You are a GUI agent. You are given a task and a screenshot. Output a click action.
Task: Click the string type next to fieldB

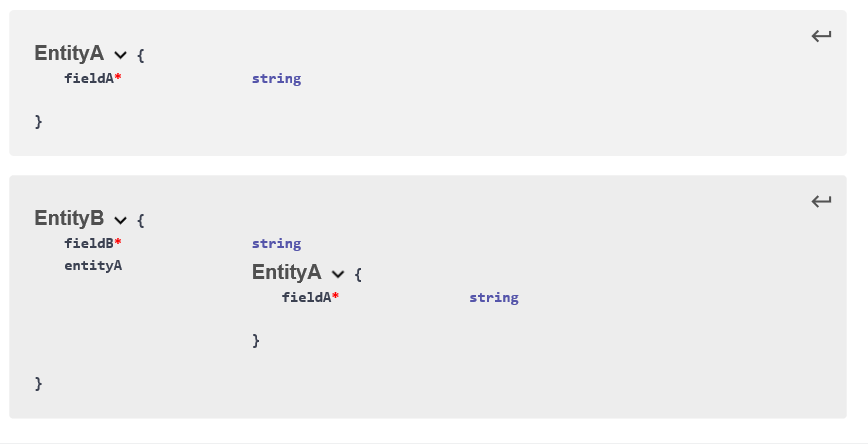[x=276, y=243]
